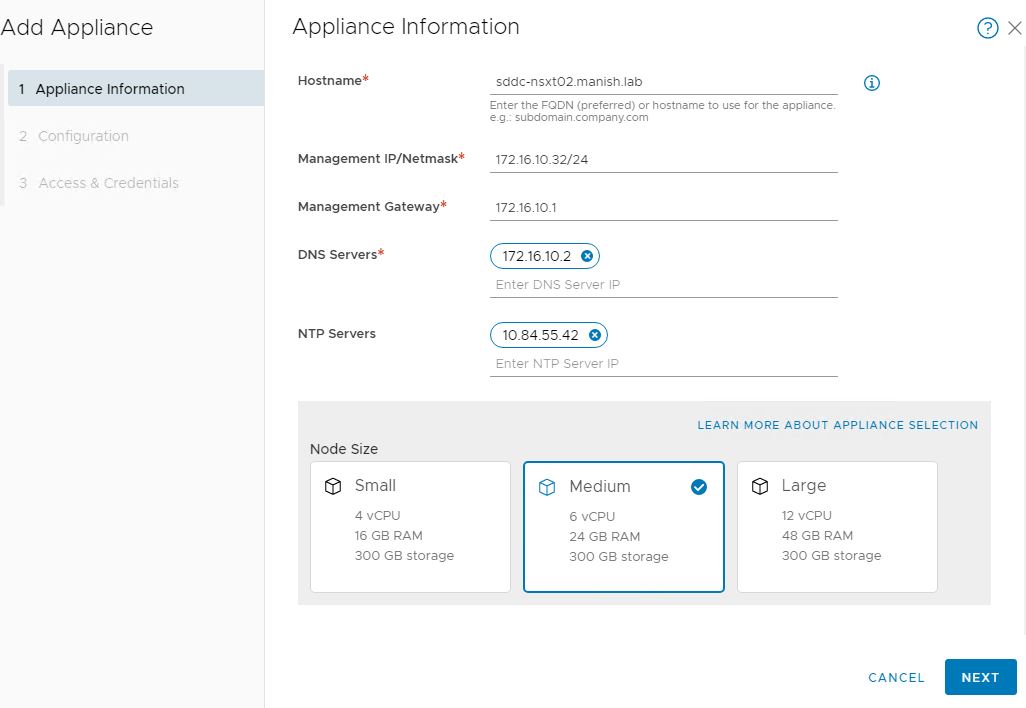Image resolution: width=1026 pixels, height=708 pixels.
Task: Click the Enter DNS Server IP field
Action: pyautogui.click(x=662, y=285)
